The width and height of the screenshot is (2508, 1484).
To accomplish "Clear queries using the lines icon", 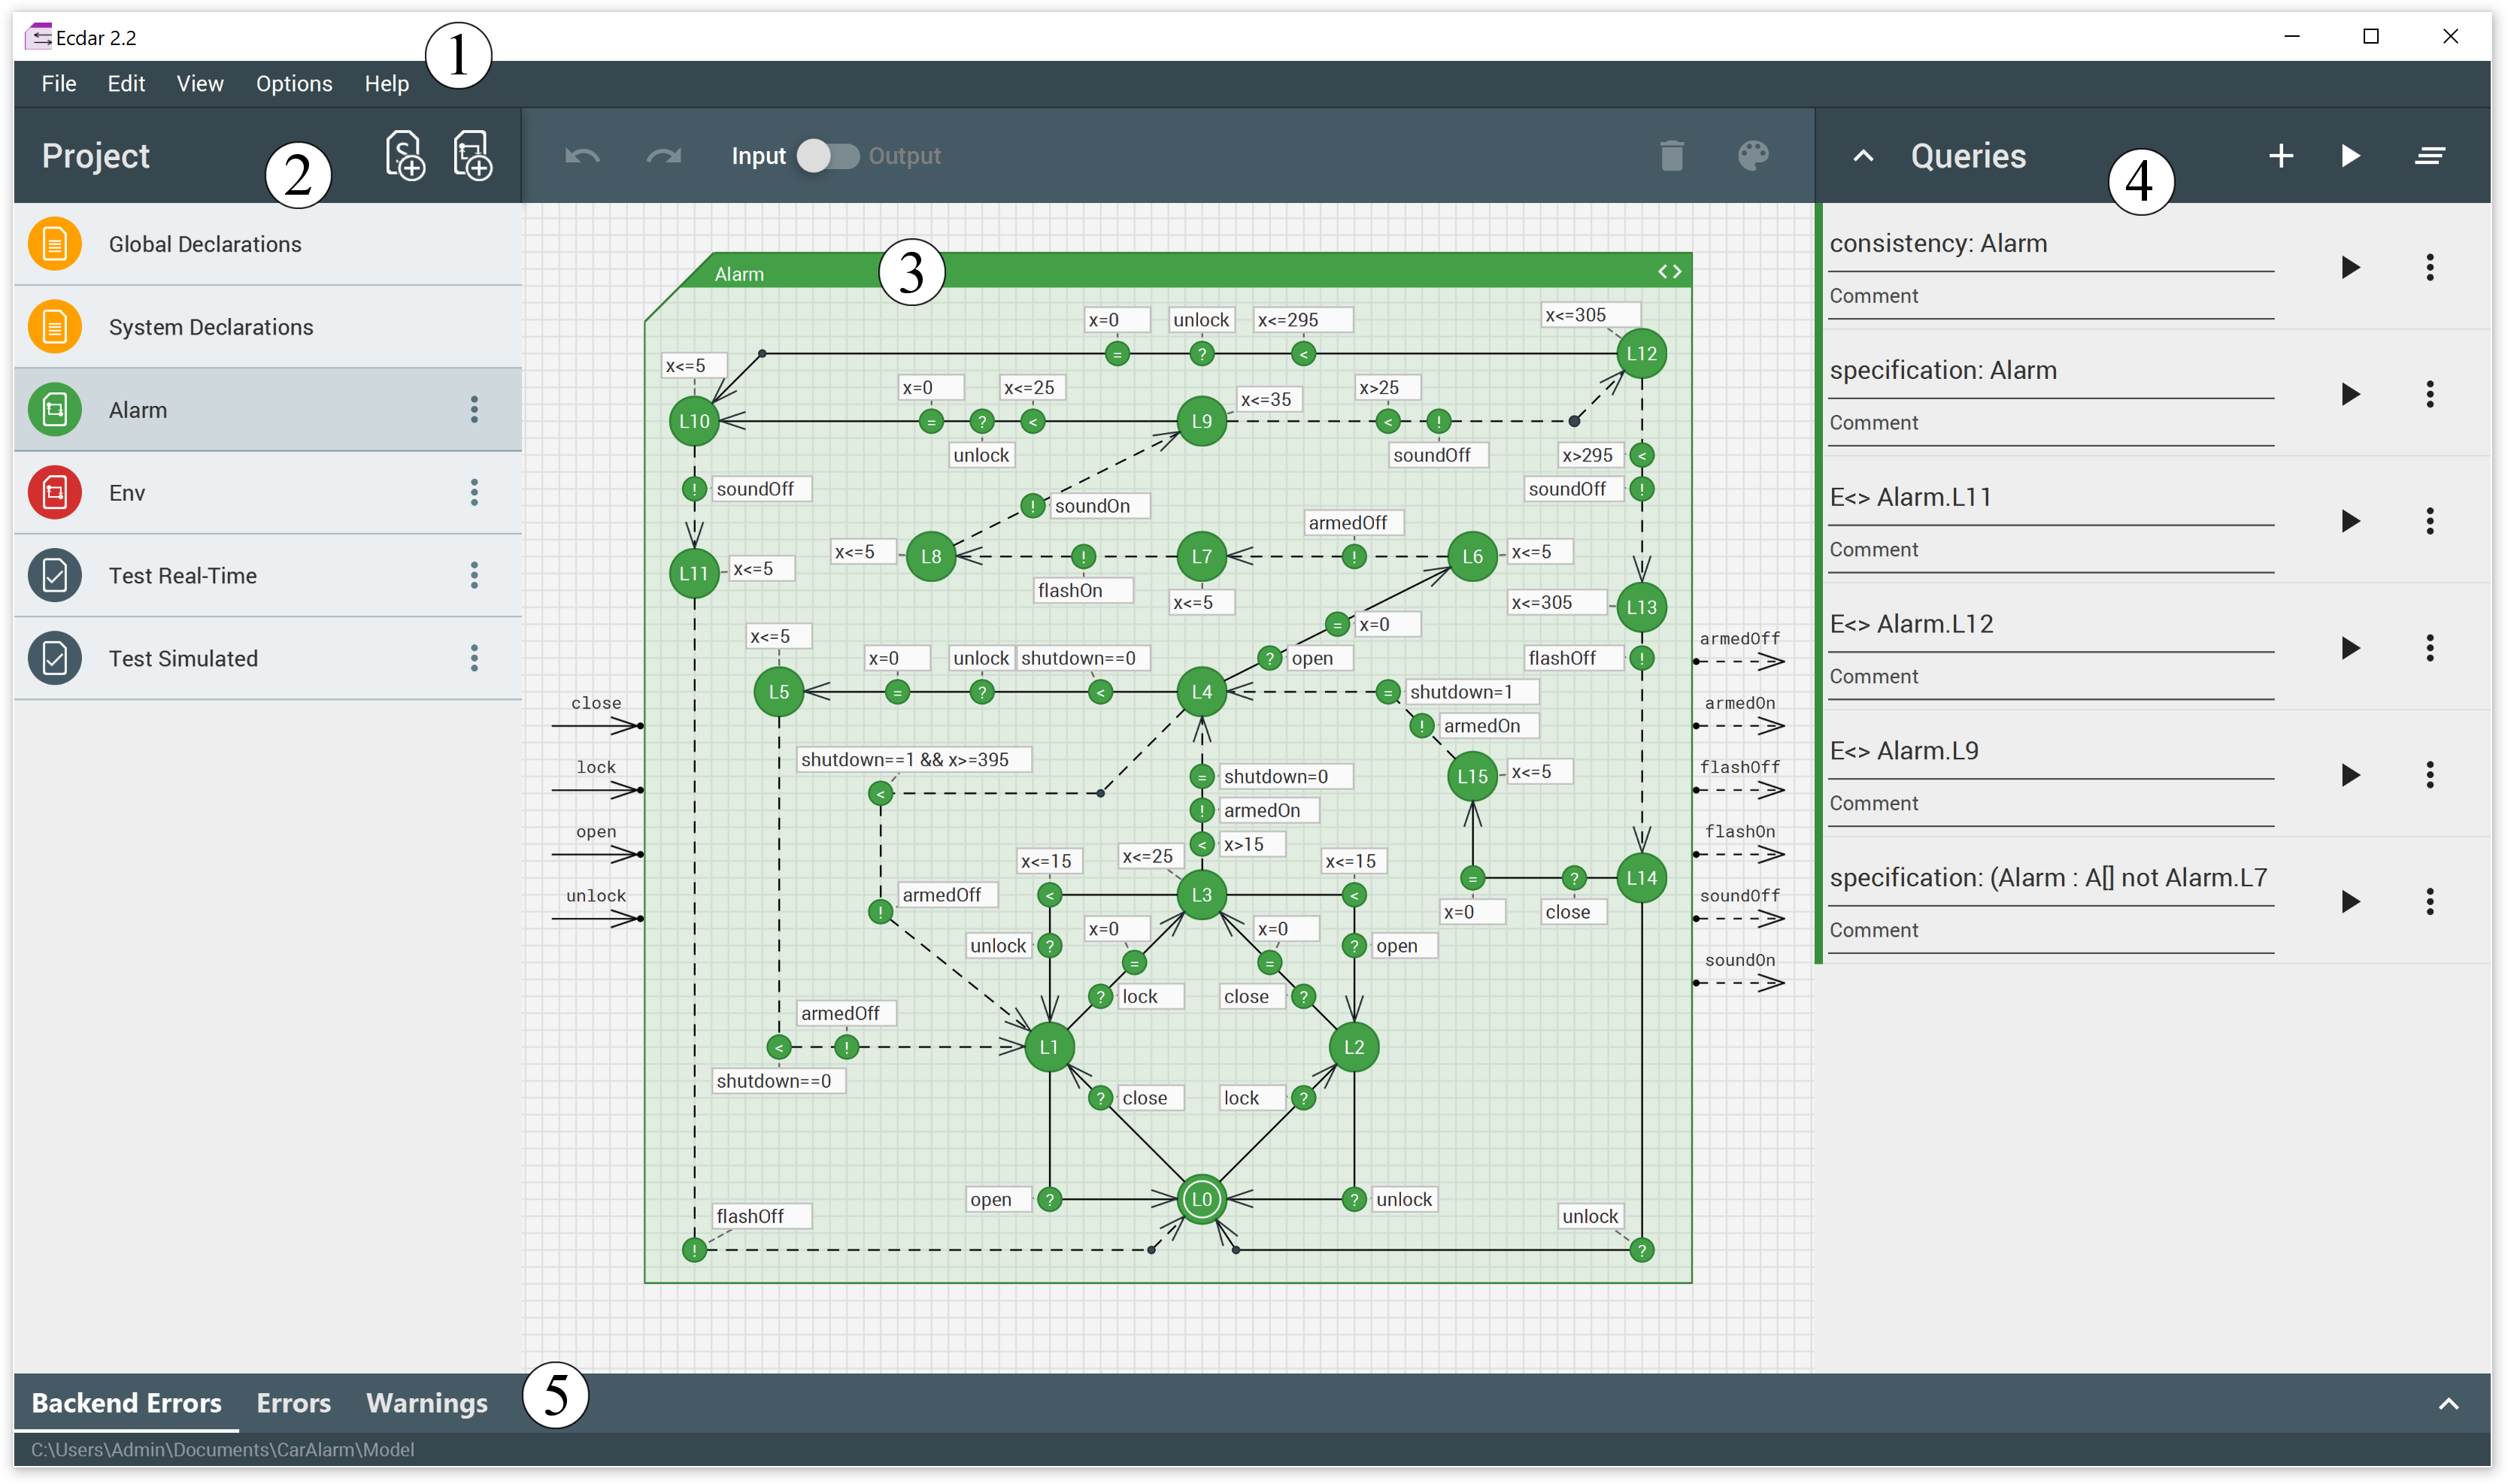I will tap(2430, 156).
